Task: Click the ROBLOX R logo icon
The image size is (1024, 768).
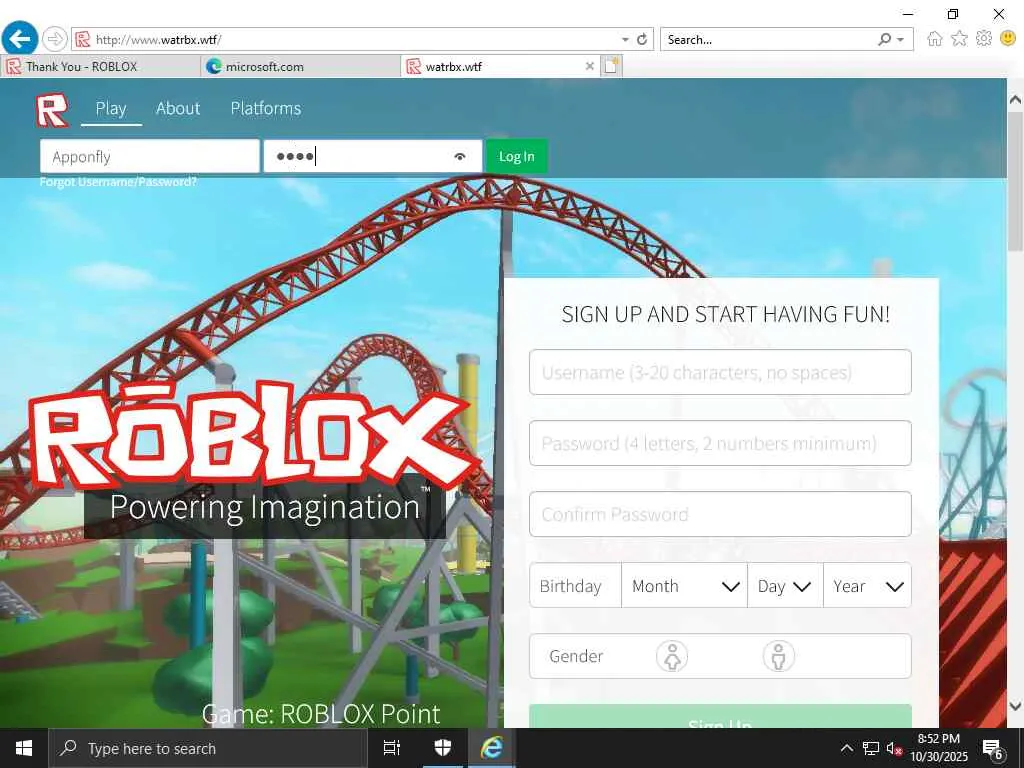Action: [52, 110]
